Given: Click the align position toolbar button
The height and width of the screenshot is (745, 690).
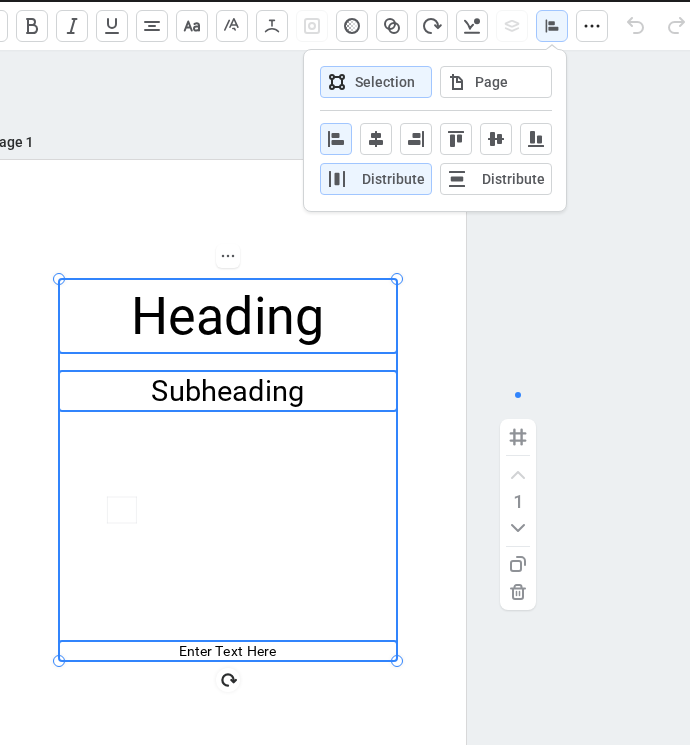Looking at the screenshot, I should 552,26.
